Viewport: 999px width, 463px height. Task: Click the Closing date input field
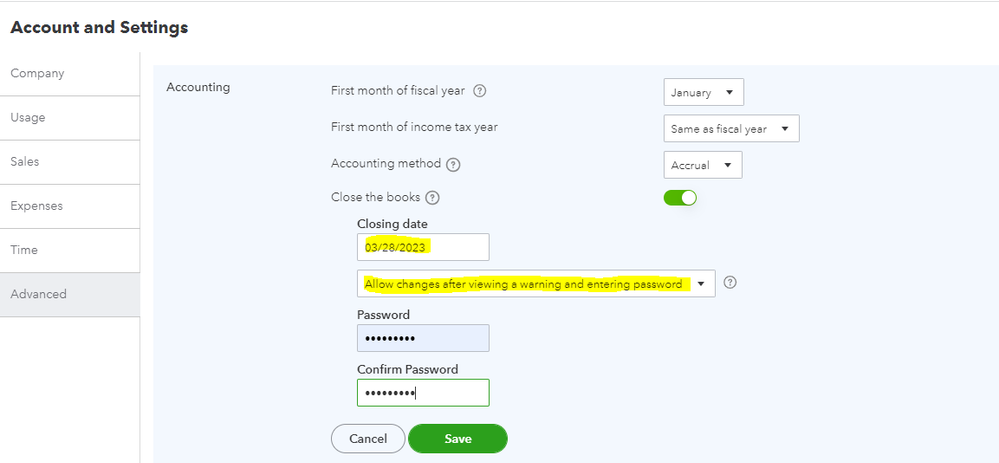(x=423, y=247)
